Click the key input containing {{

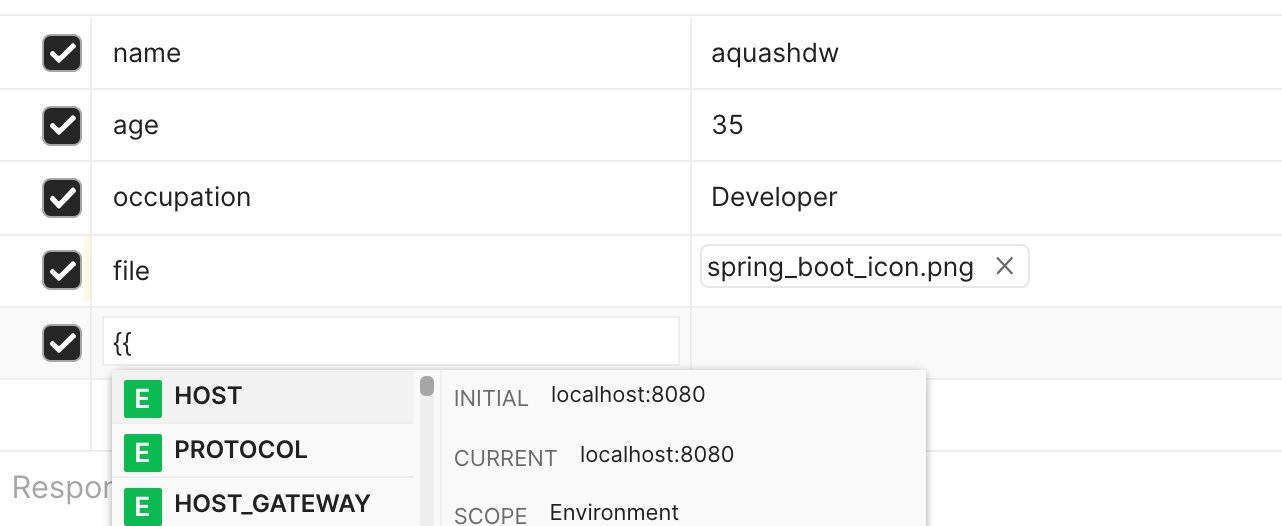[390, 342]
